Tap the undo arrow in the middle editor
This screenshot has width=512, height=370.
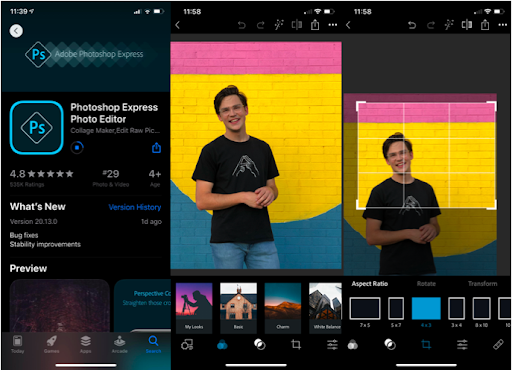click(x=242, y=25)
